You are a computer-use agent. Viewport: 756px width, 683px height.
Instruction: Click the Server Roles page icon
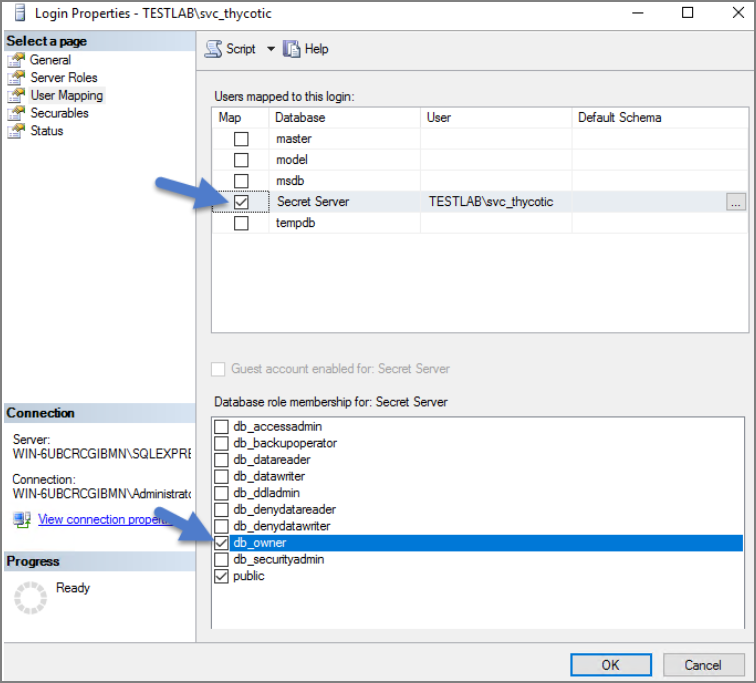[x=16, y=78]
